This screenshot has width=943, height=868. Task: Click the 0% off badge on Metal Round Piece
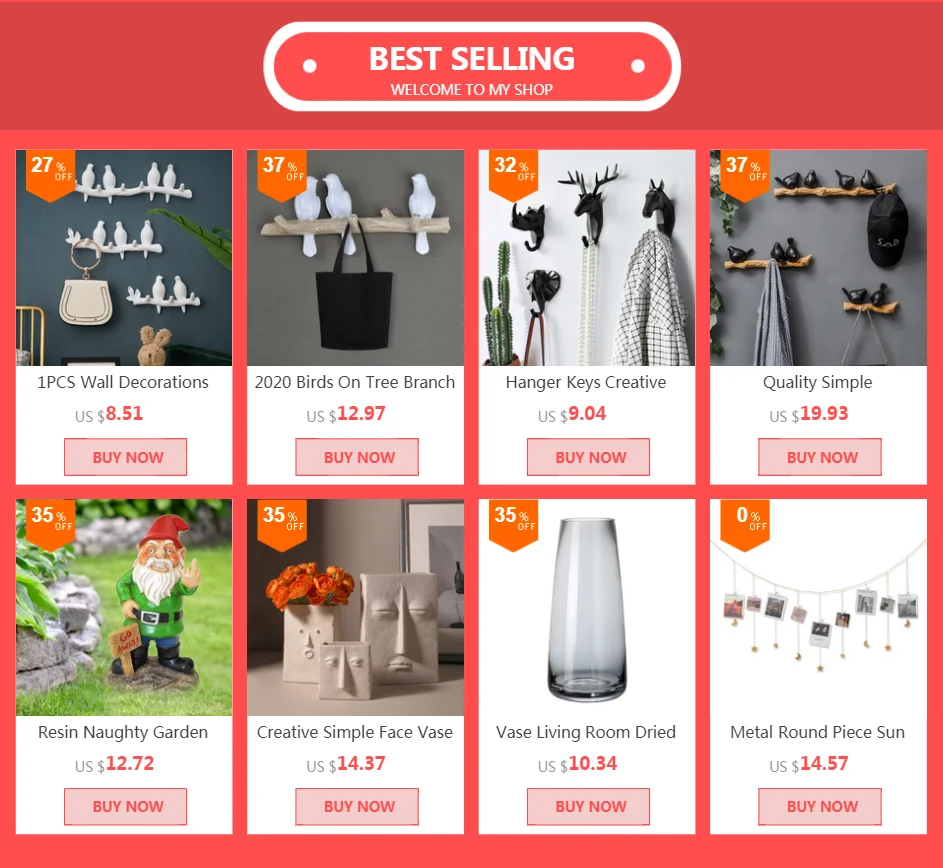point(745,525)
